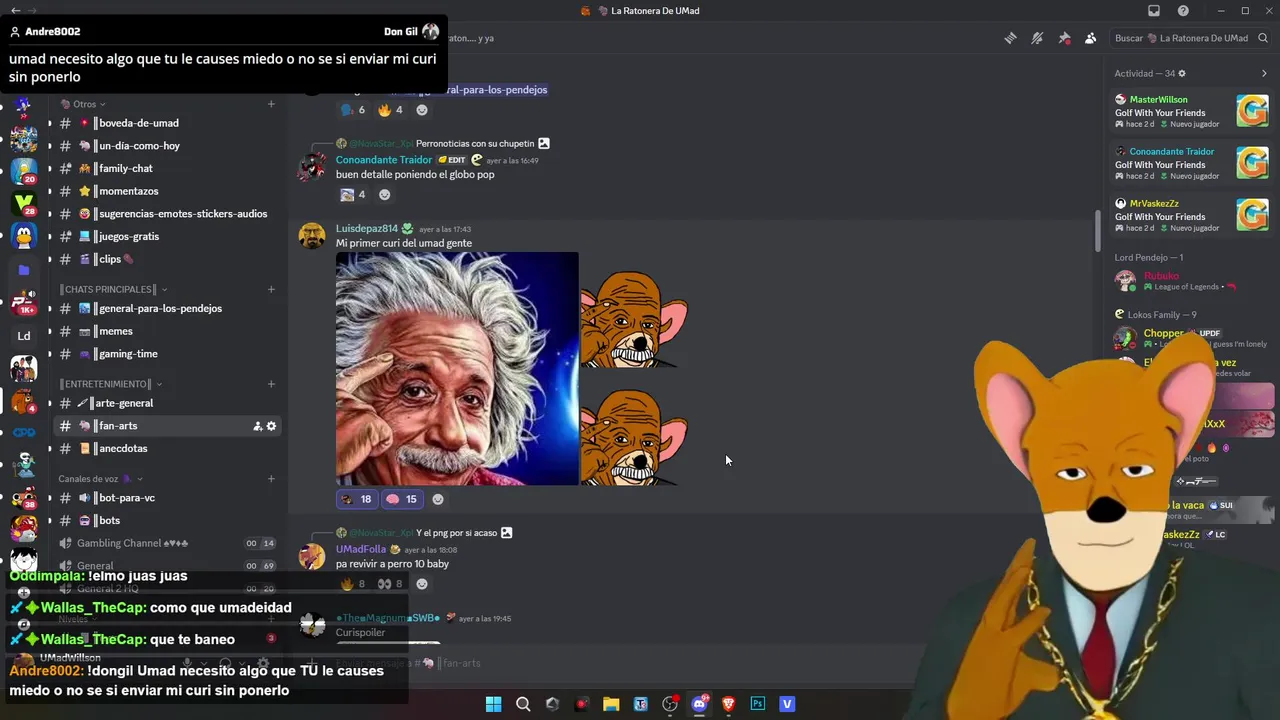Join the Gambling Channel voice channel
The image size is (1280, 720).
(x=167, y=543)
